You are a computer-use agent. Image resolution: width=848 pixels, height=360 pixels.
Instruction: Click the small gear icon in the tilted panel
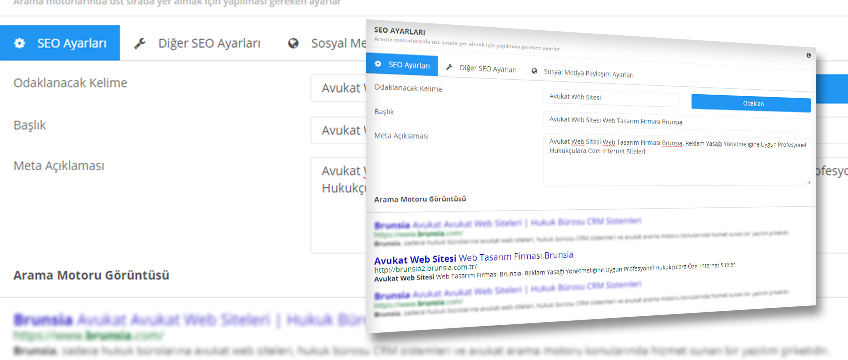378,64
